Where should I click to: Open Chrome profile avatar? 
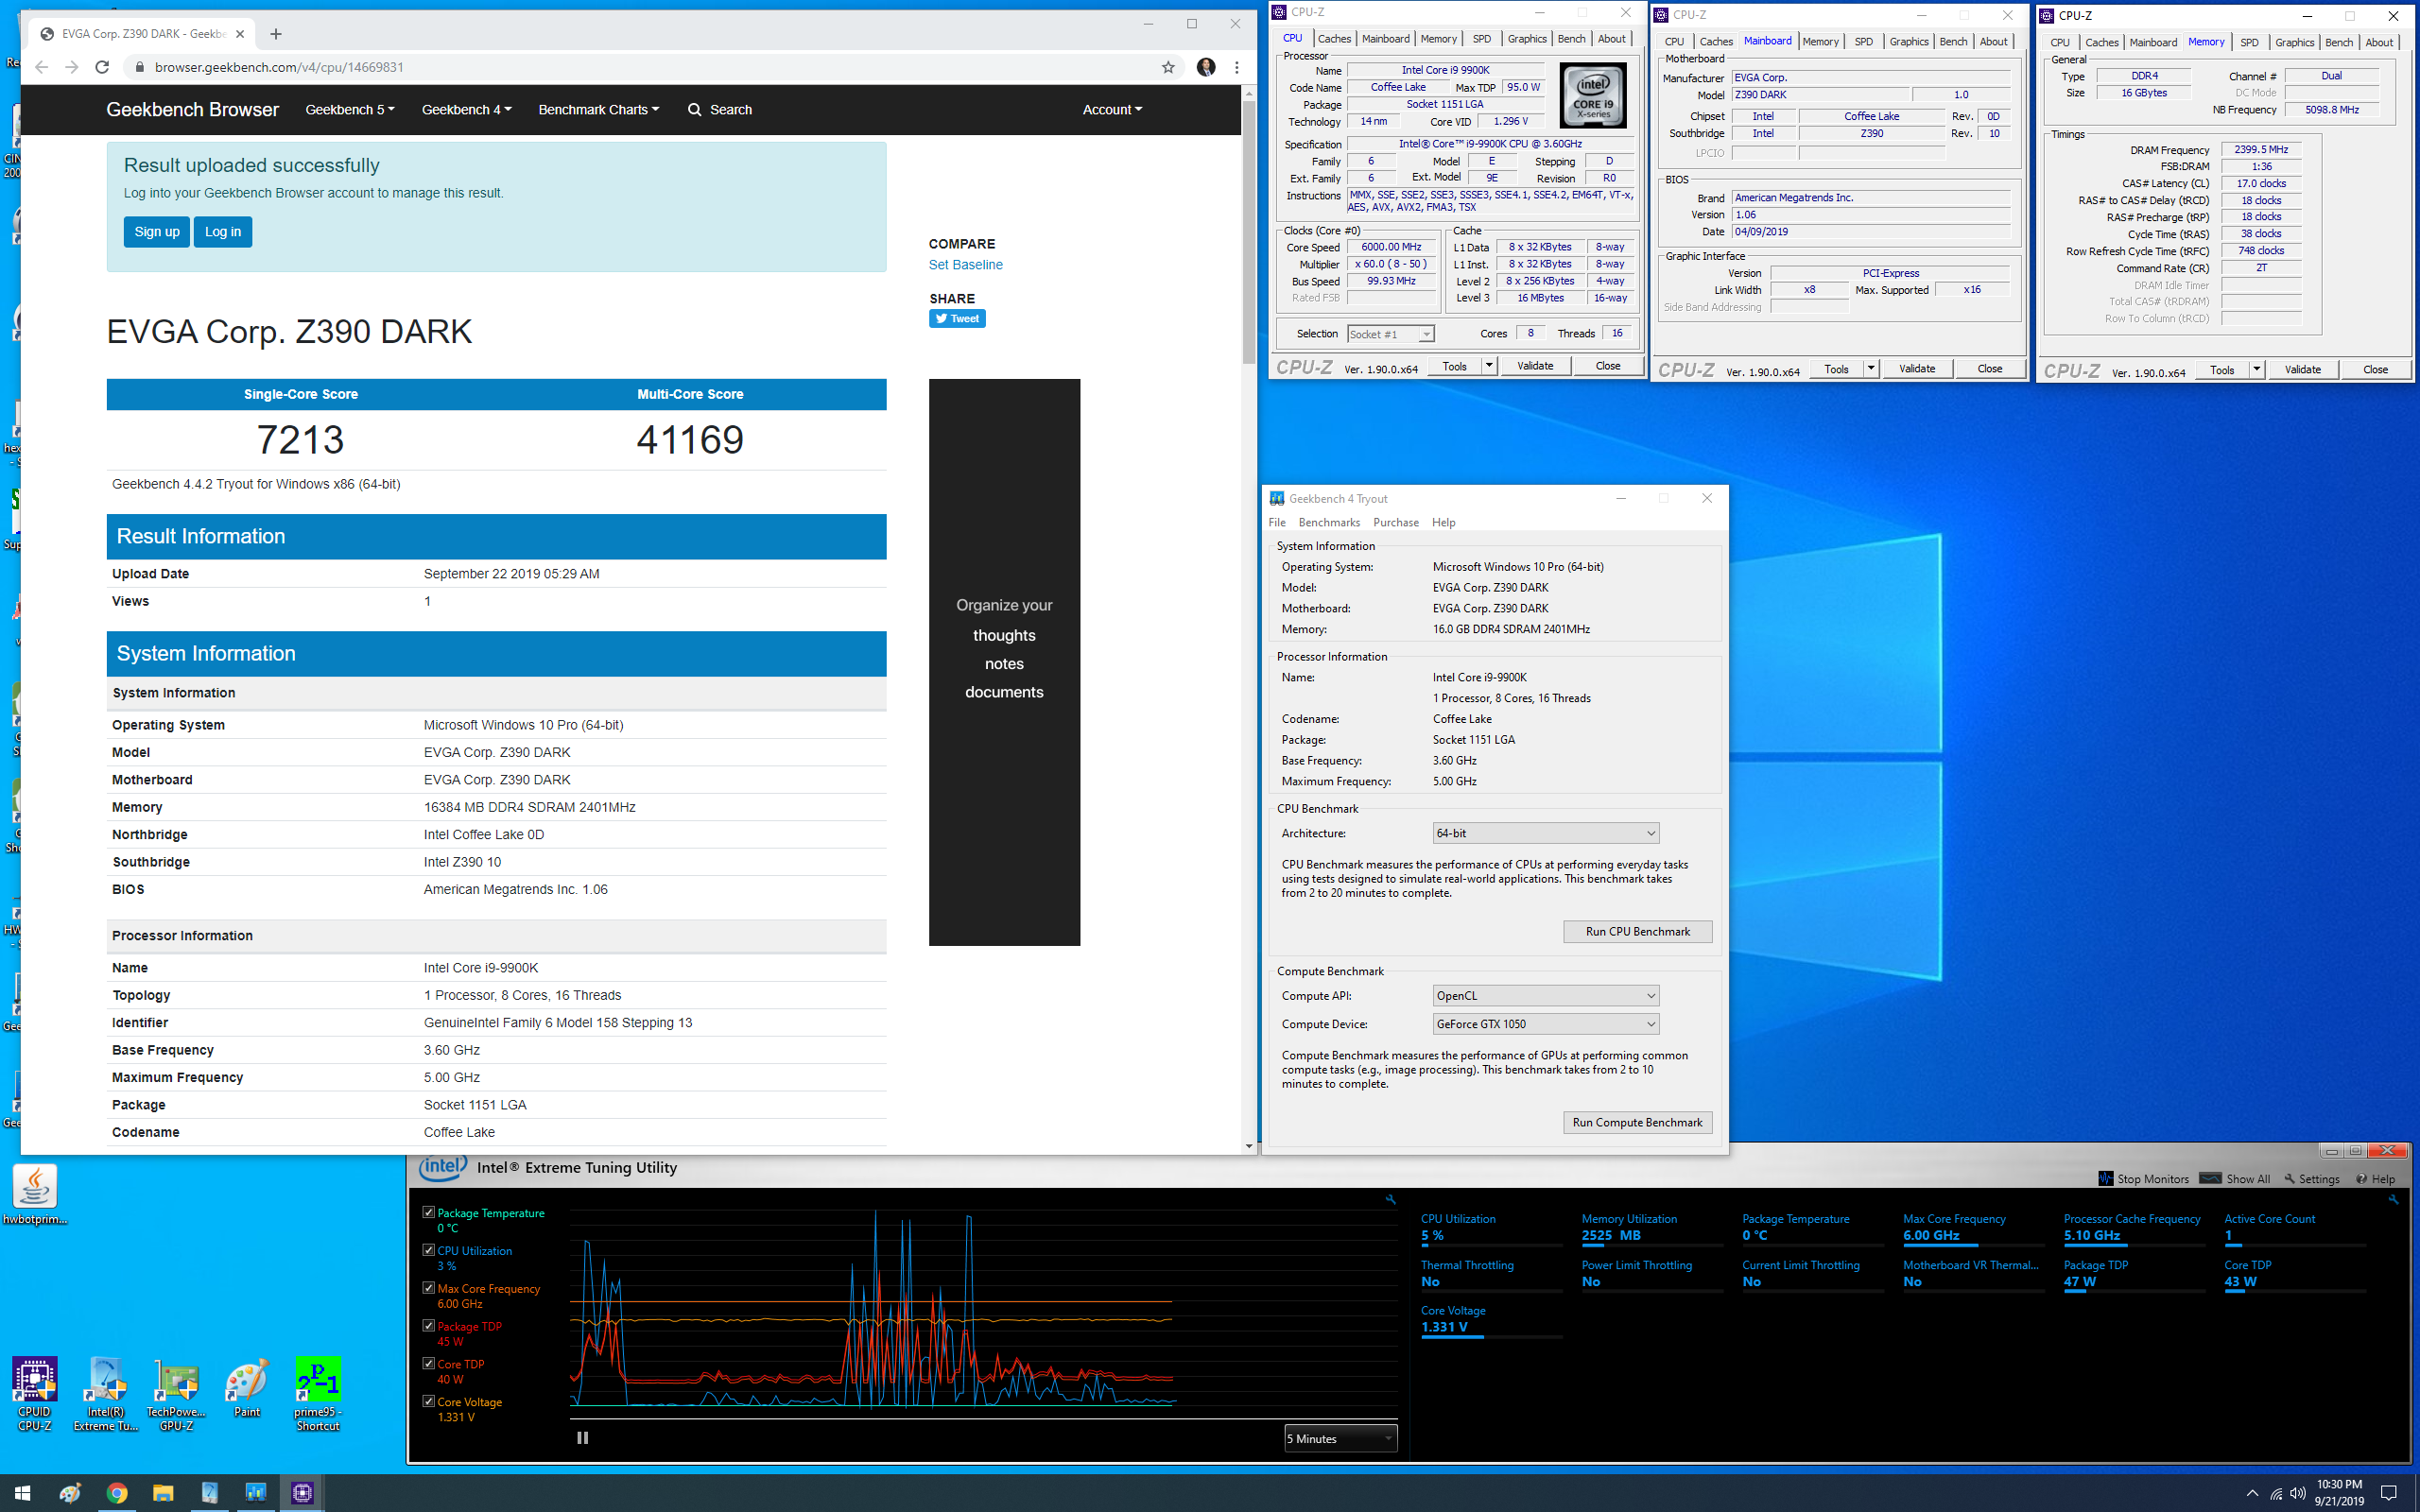click(x=1206, y=67)
